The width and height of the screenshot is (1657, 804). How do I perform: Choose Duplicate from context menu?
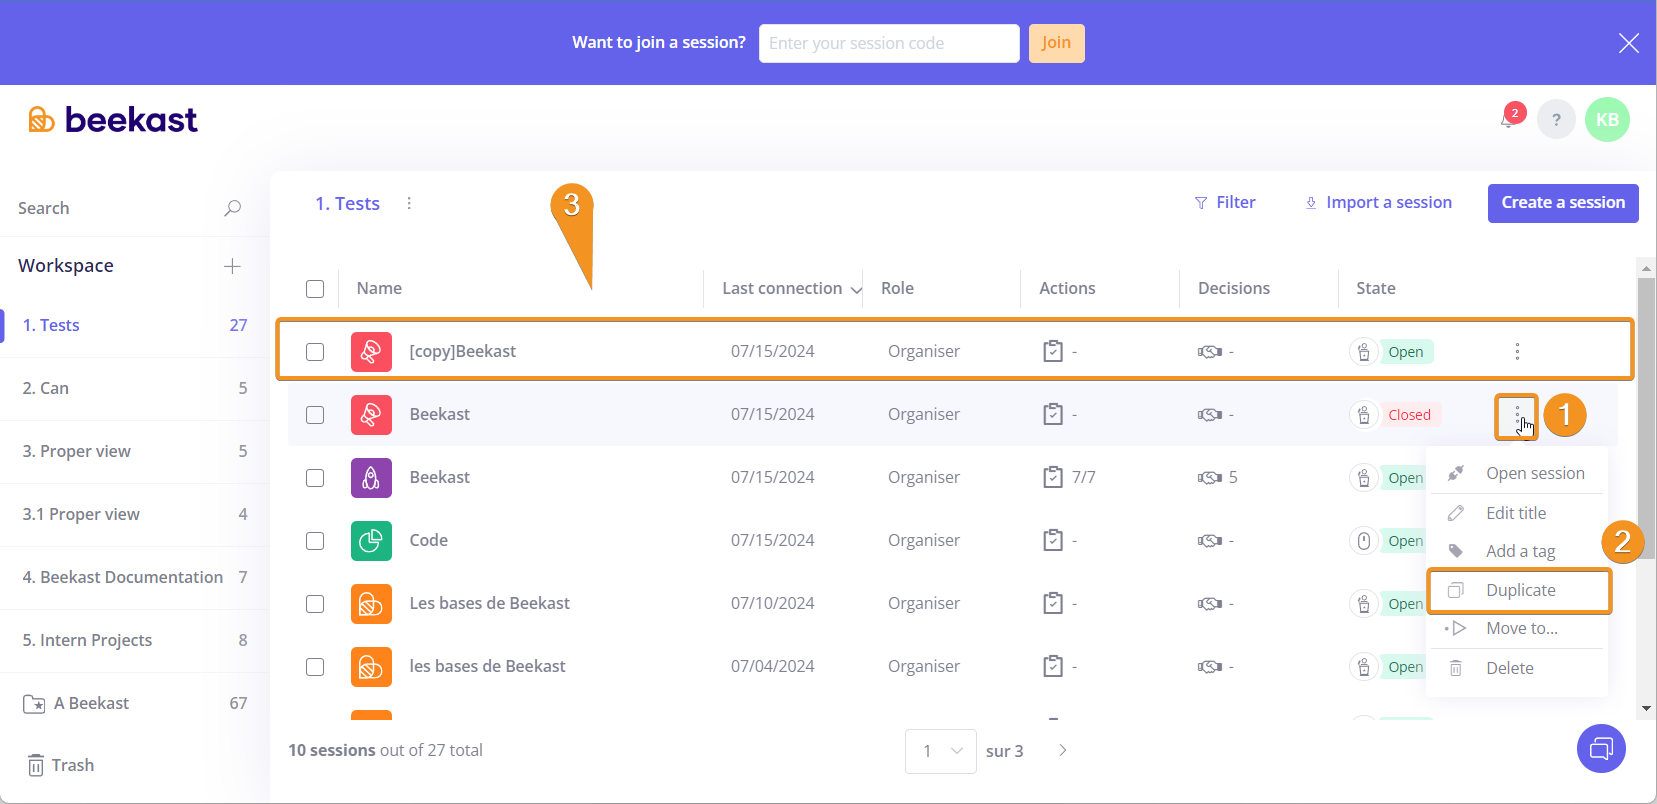coord(1519,590)
